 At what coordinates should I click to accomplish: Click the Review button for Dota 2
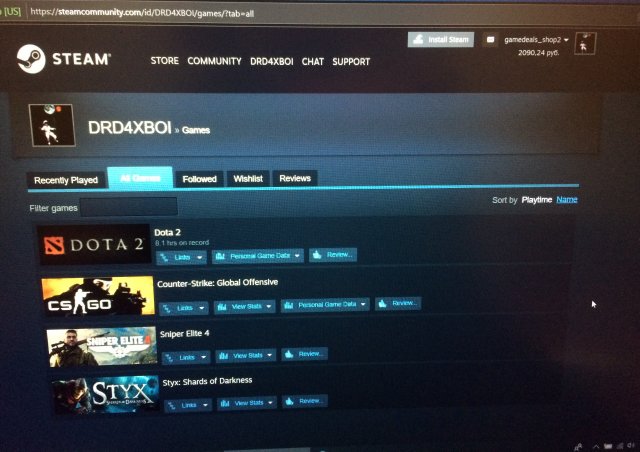[x=333, y=255]
